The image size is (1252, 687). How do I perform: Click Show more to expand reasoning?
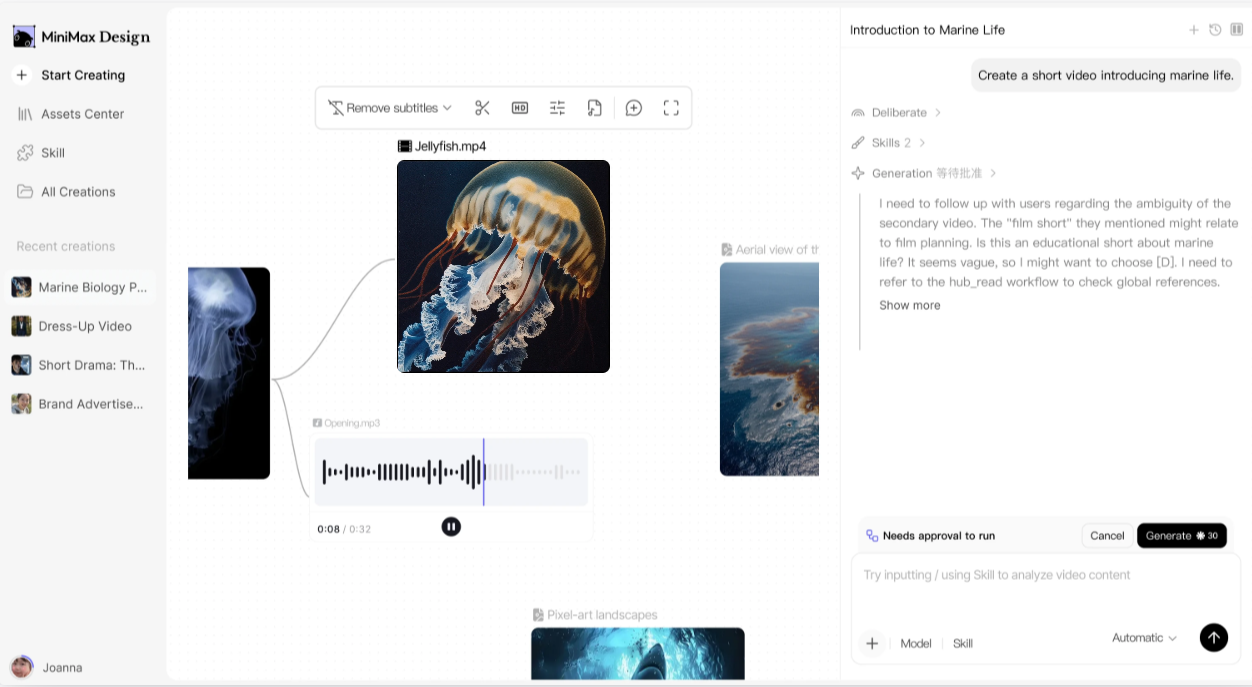pos(910,305)
